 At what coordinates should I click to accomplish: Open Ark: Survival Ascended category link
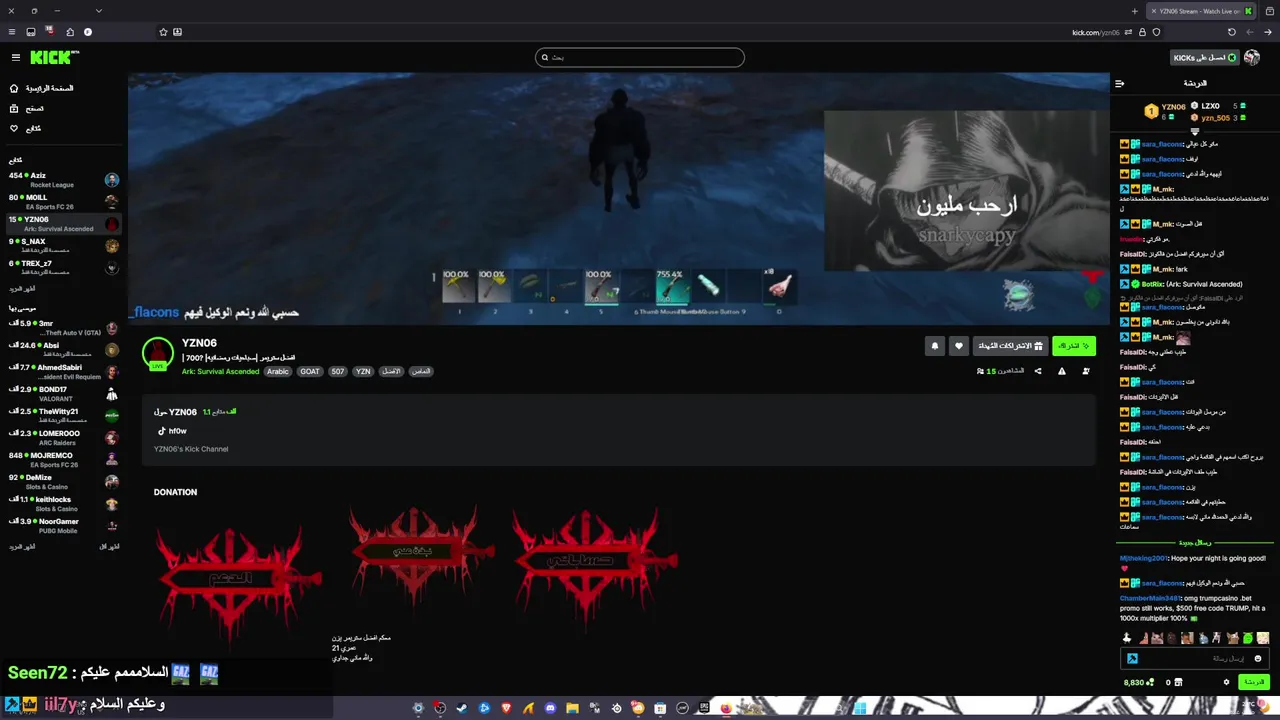click(x=220, y=372)
